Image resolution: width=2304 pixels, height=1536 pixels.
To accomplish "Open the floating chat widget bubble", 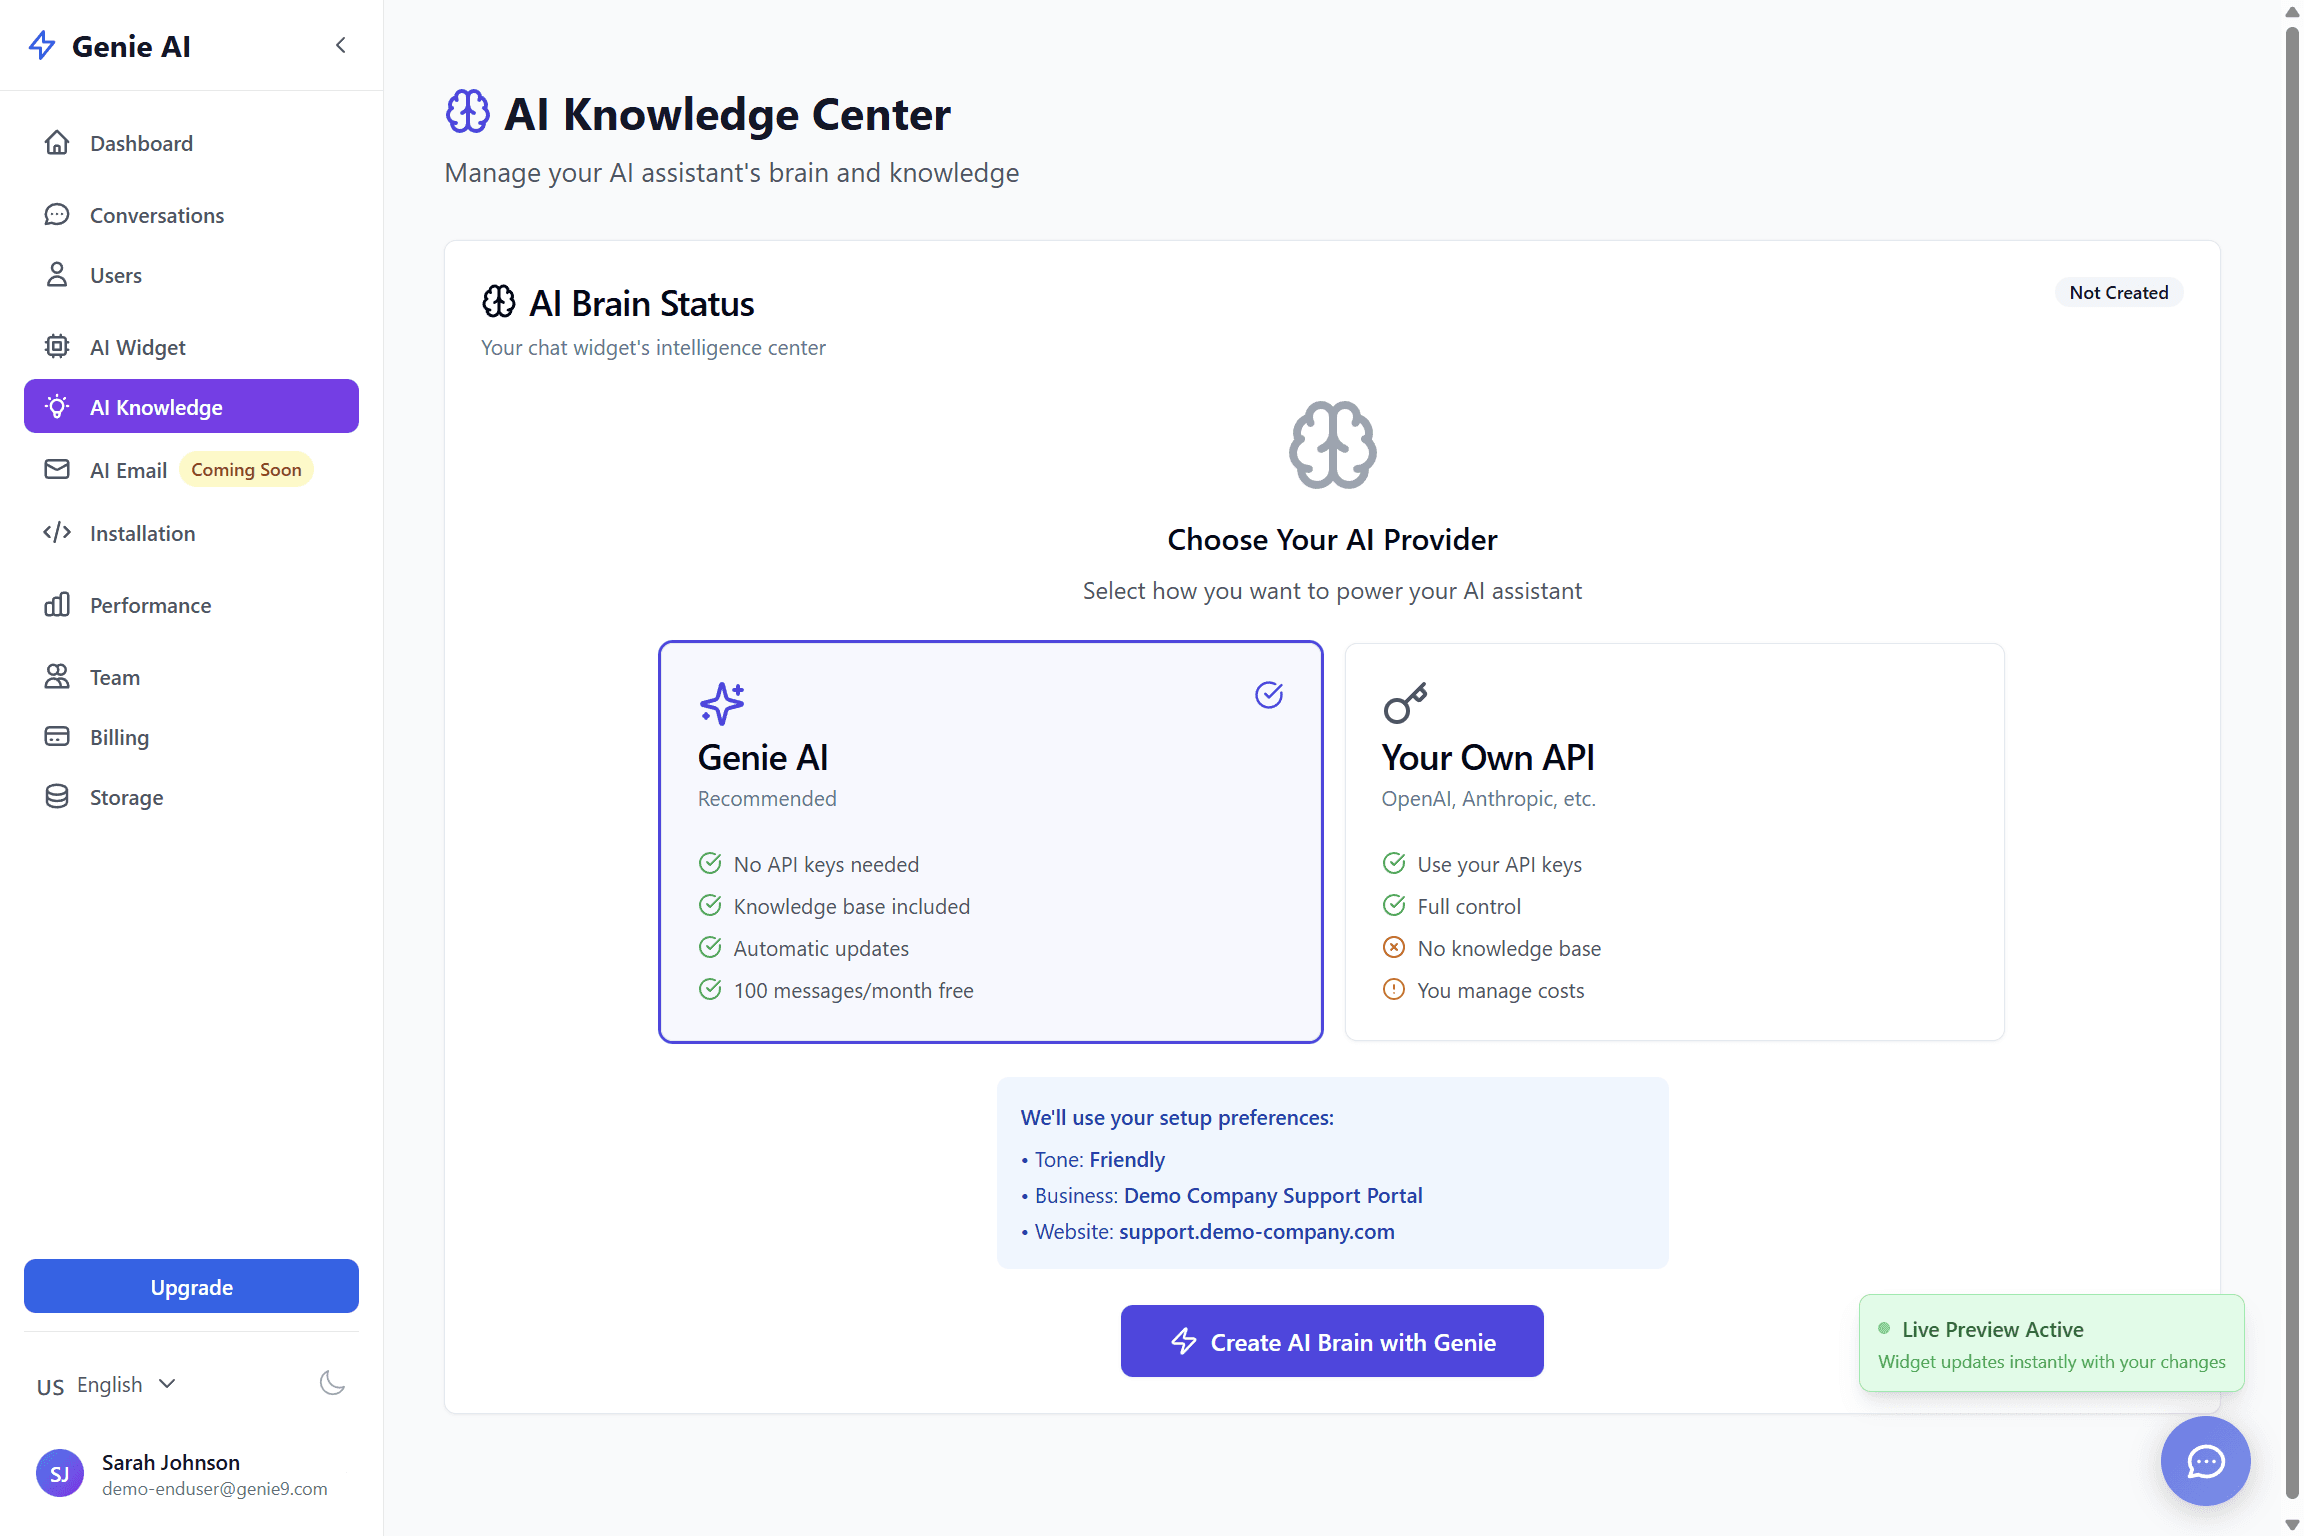I will pos(2205,1461).
